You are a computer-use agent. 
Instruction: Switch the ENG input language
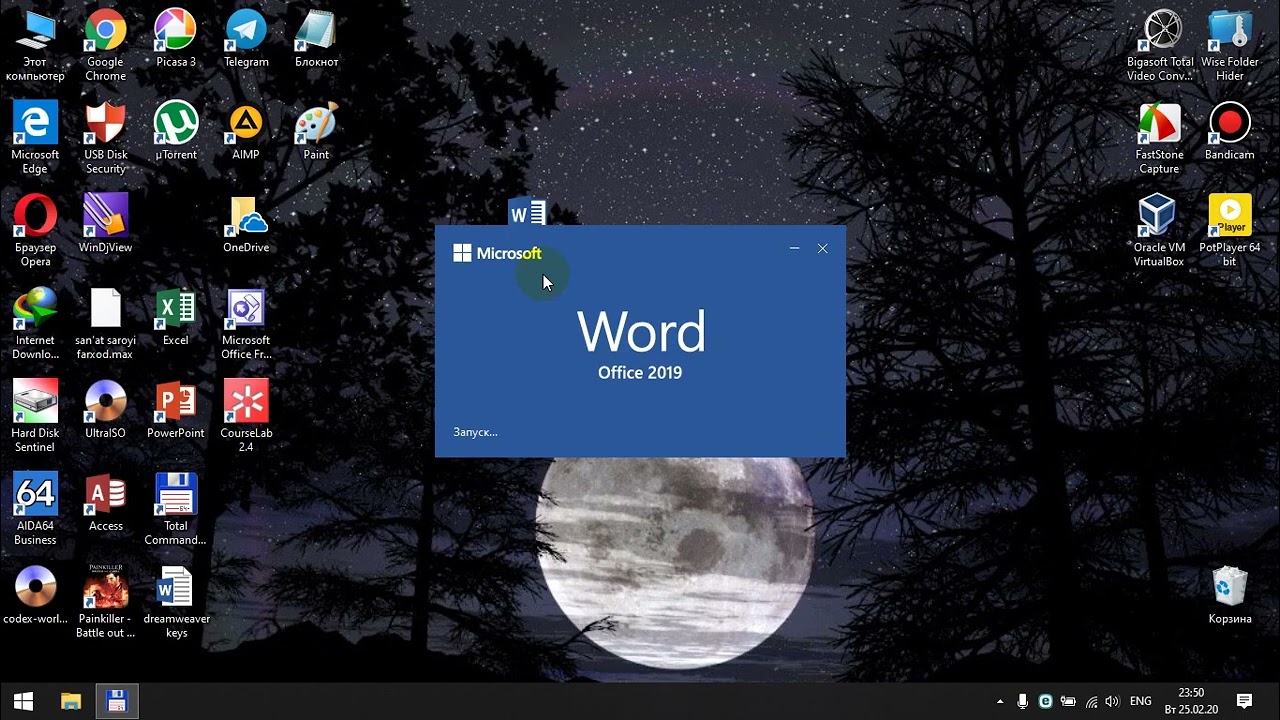click(x=1140, y=702)
